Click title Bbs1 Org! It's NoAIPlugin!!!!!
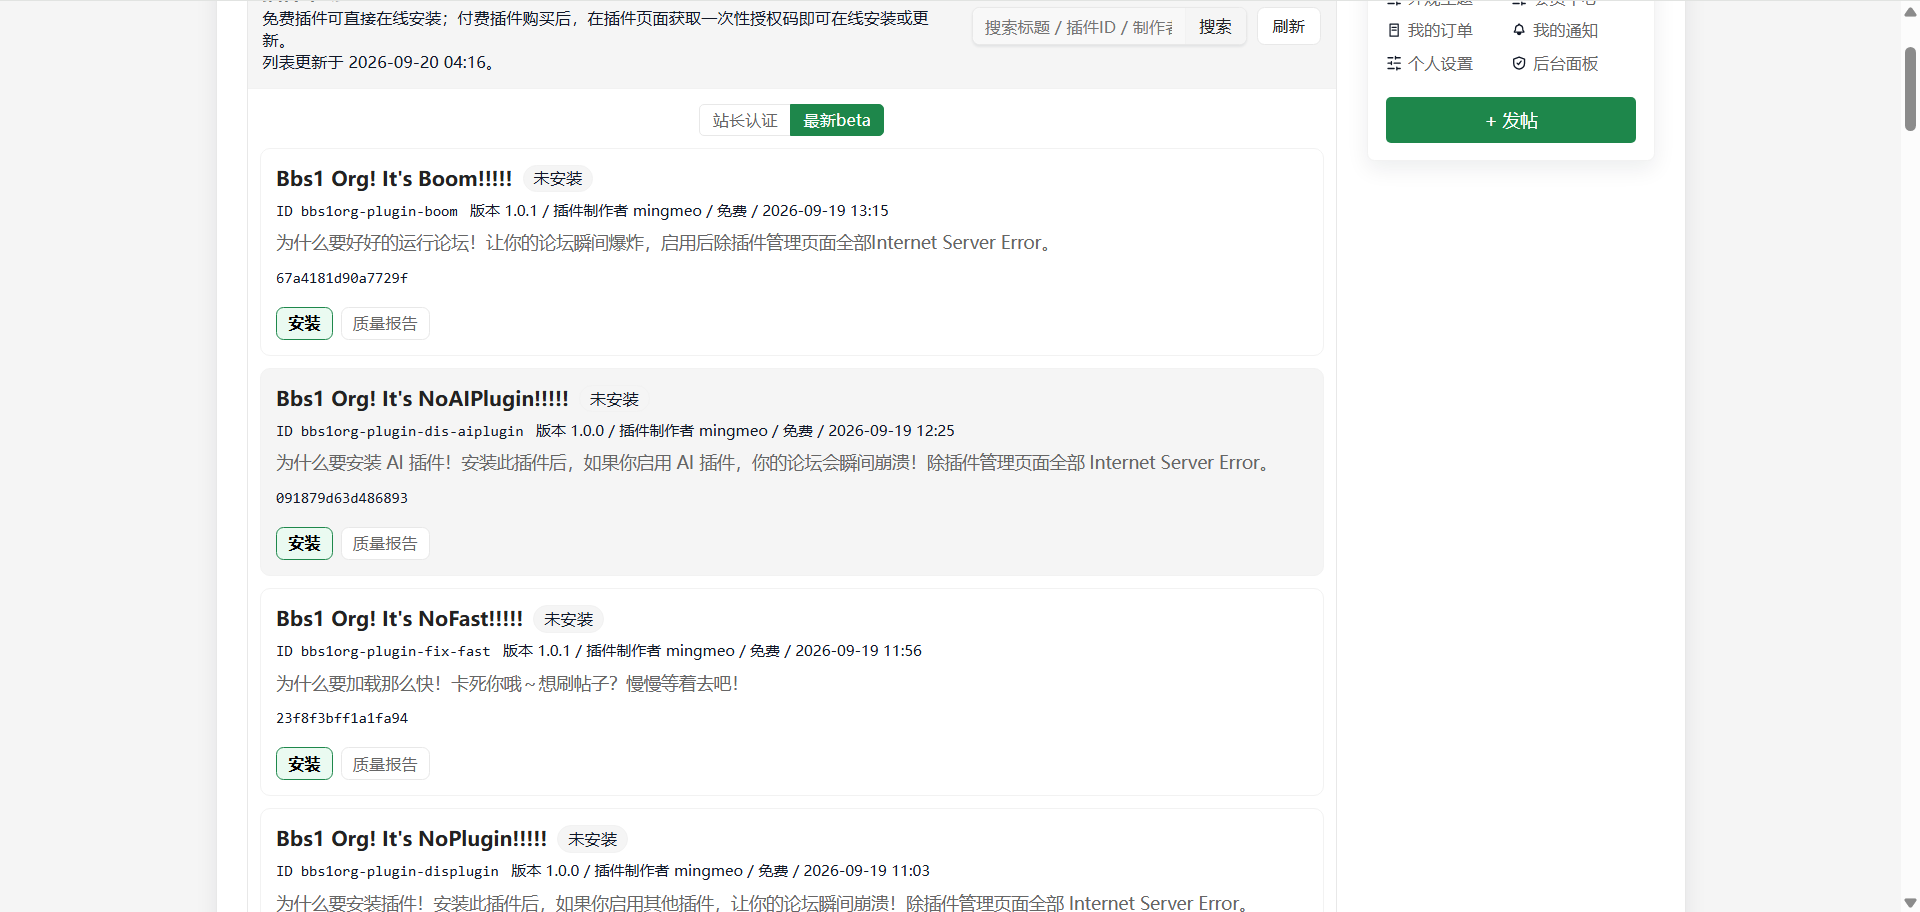The image size is (1920, 912). coord(422,399)
